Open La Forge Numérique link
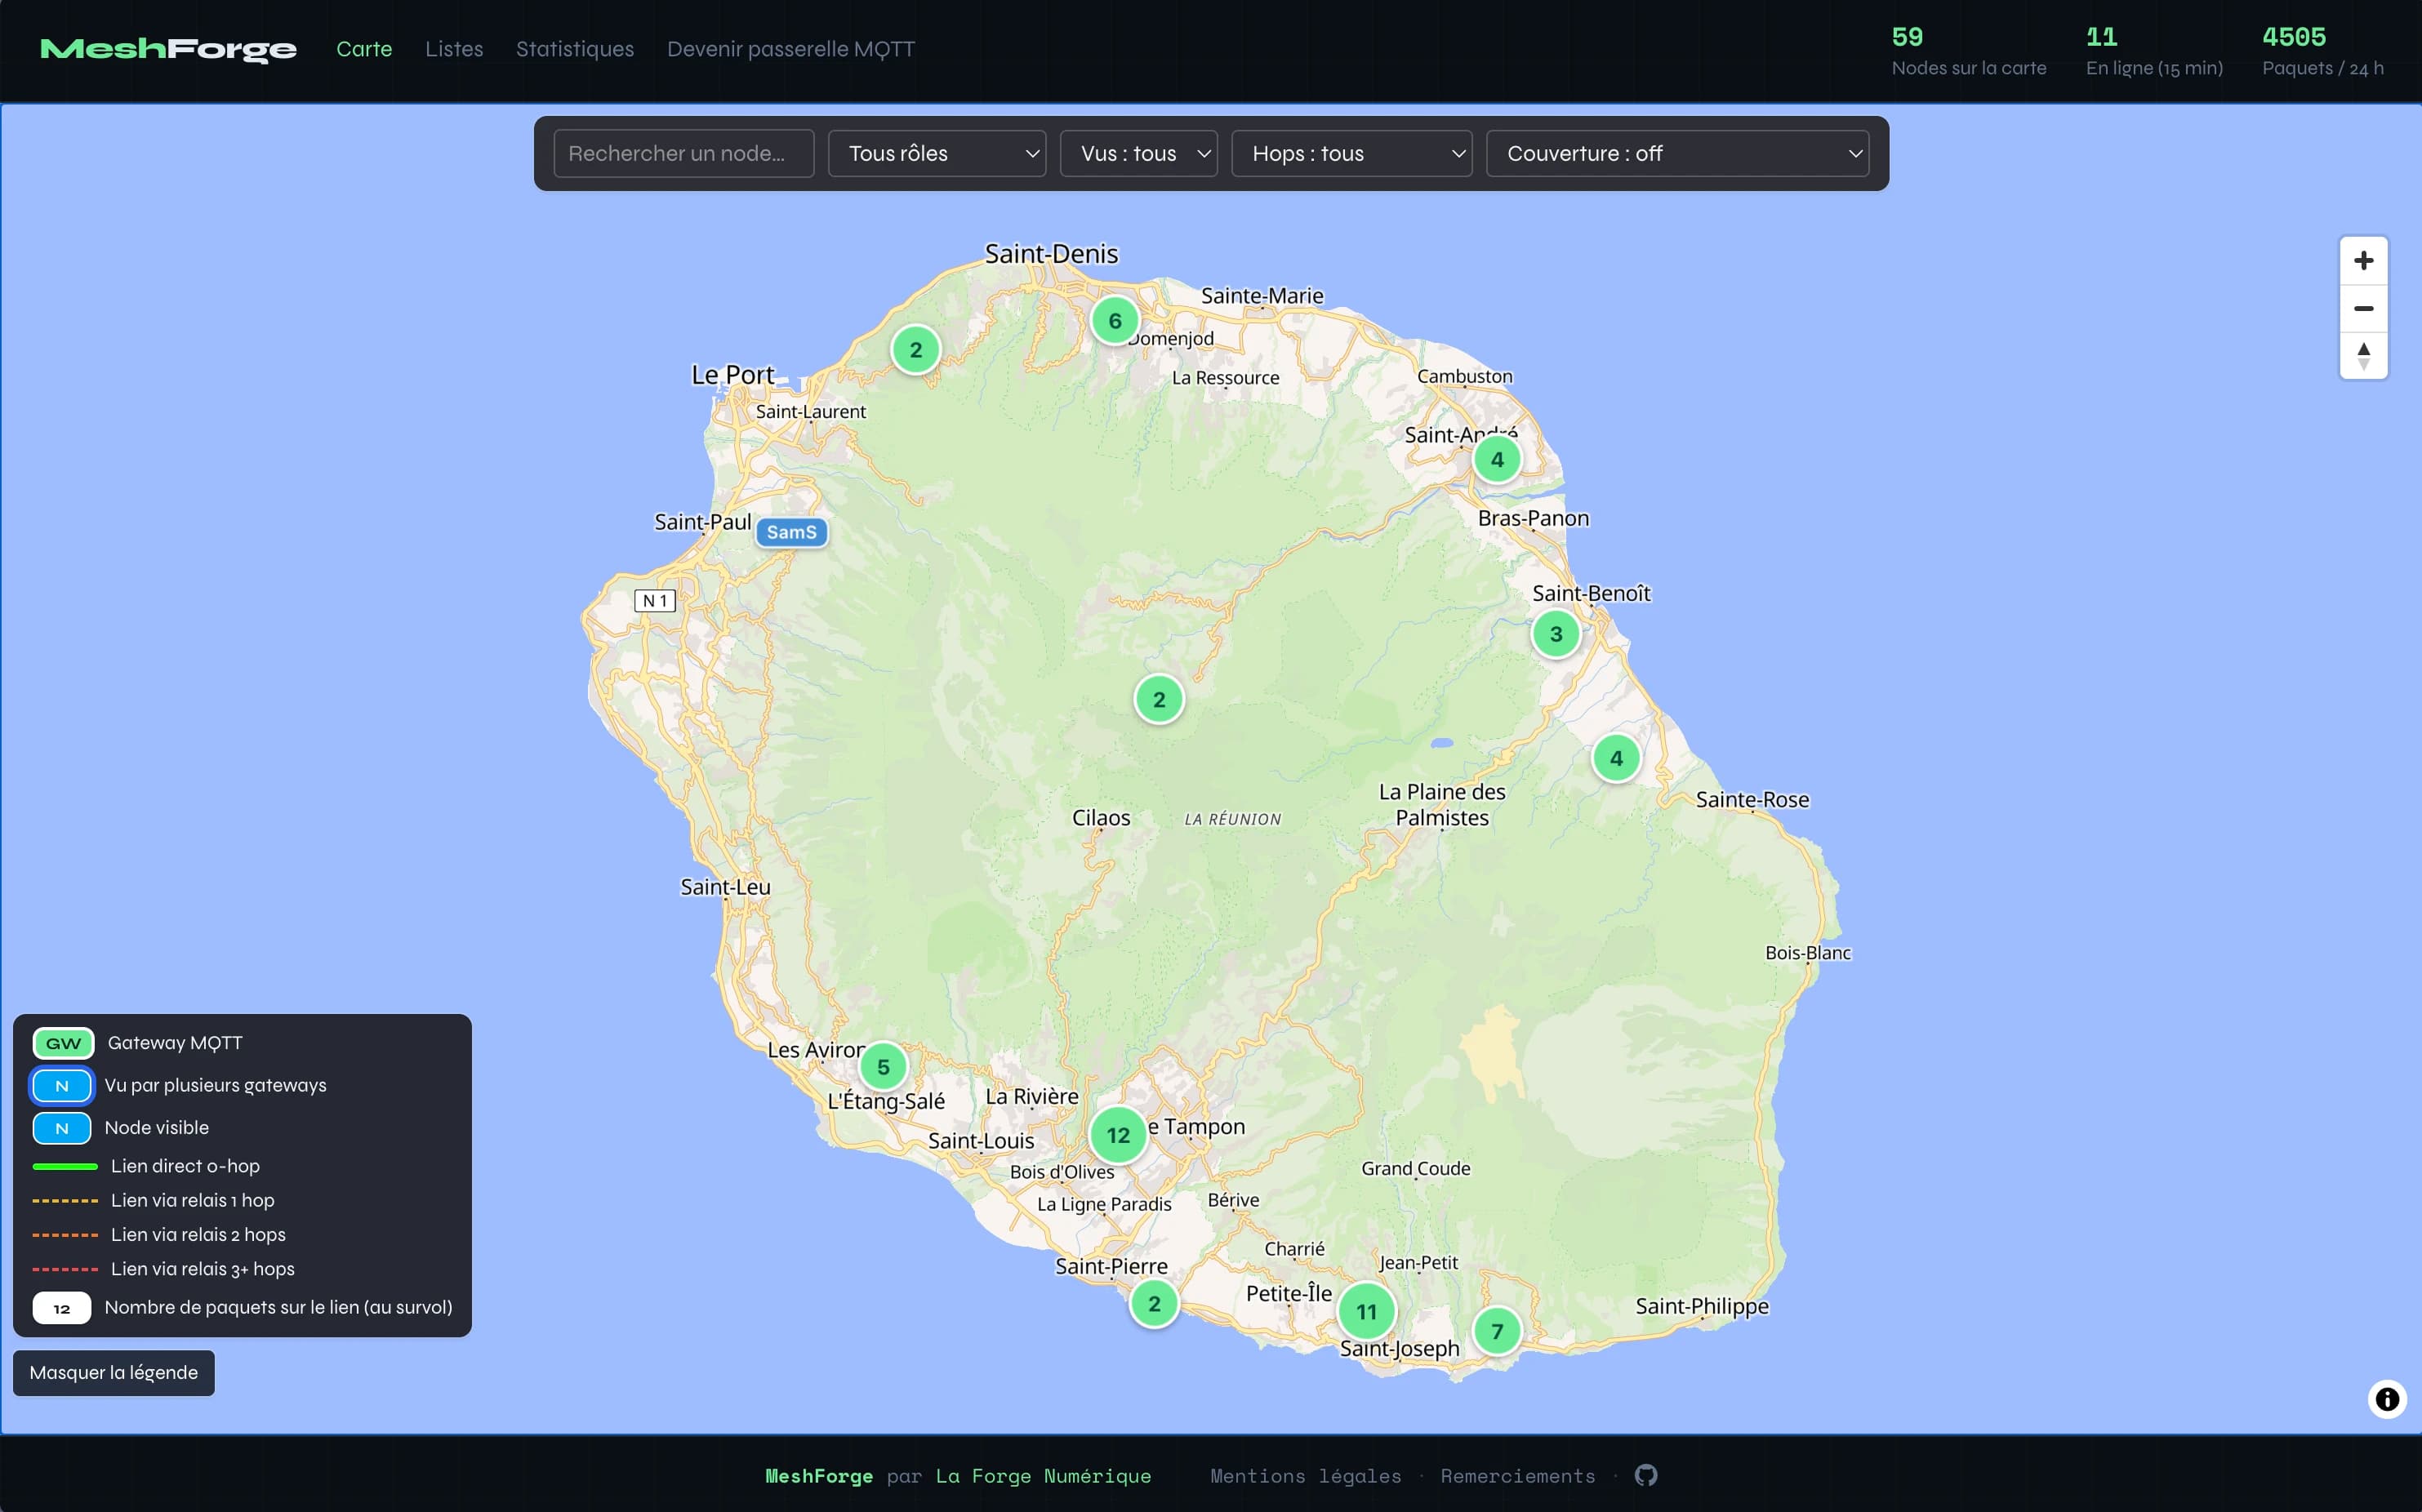This screenshot has height=1512, width=2422. tap(1043, 1476)
